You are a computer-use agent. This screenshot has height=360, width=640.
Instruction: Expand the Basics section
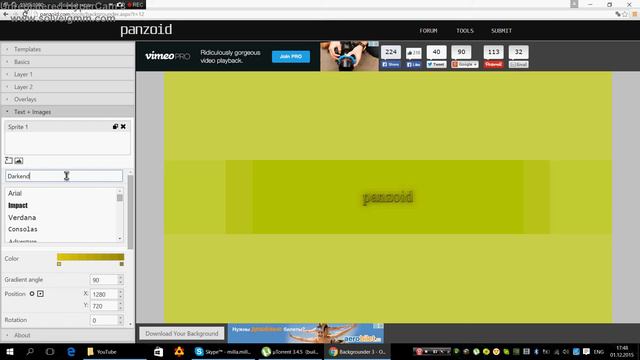(x=67, y=62)
